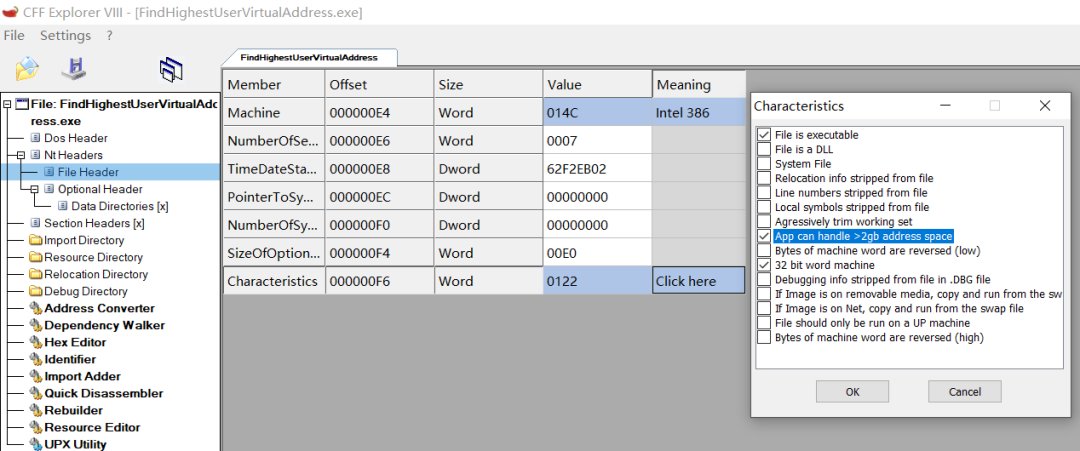Open the File menu

pyautogui.click(x=14, y=35)
